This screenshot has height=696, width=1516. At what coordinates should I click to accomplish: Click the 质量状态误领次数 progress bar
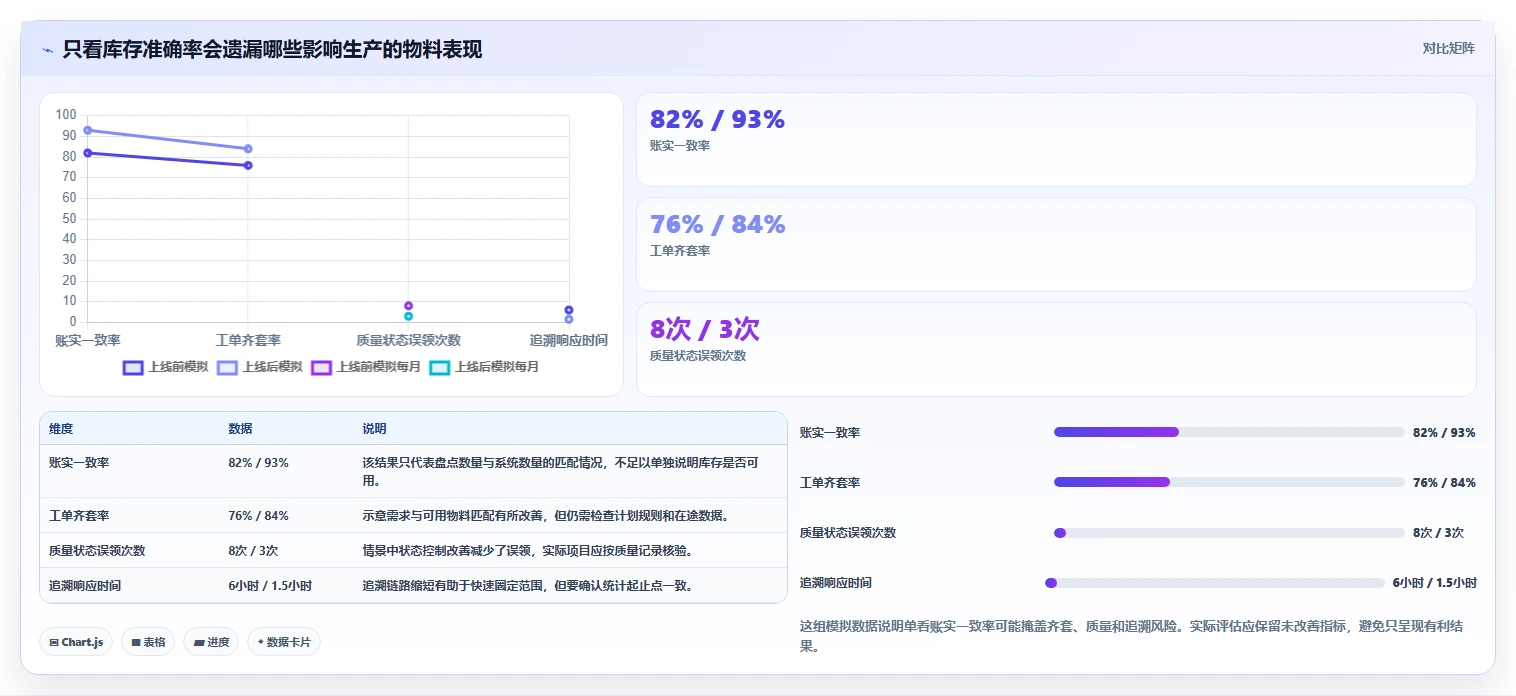[x=1229, y=533]
